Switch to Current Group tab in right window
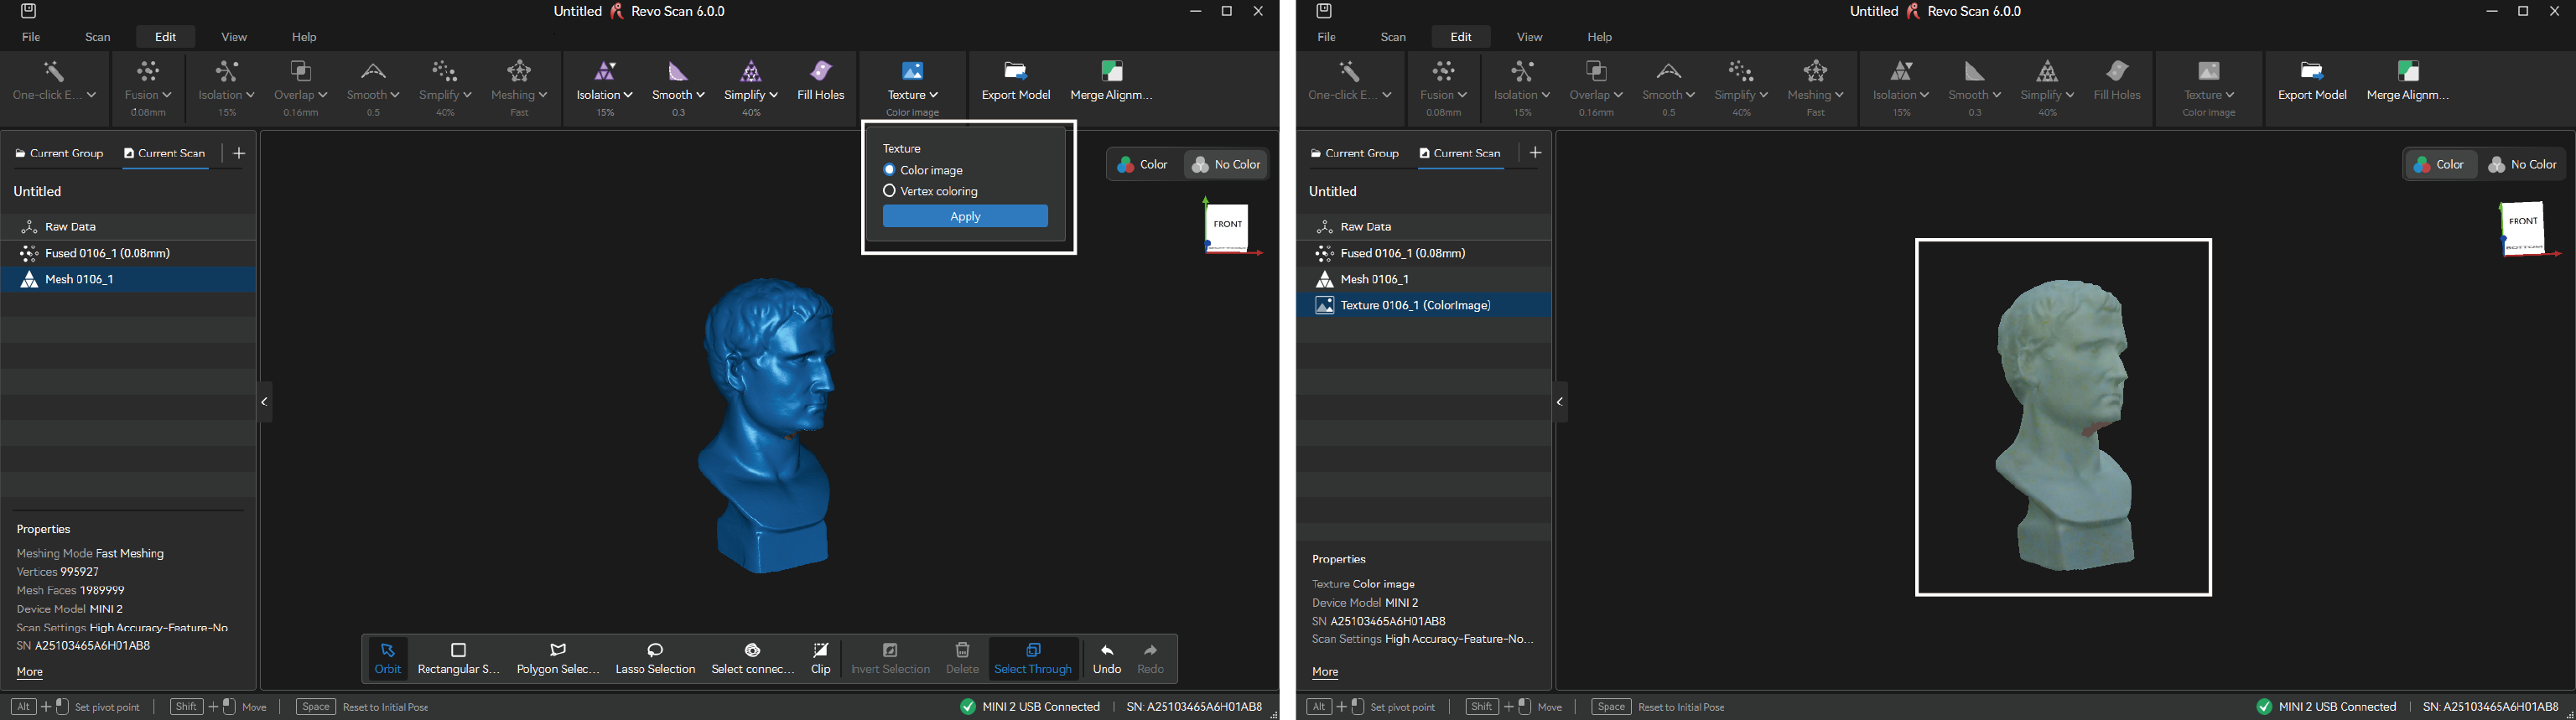The height and width of the screenshot is (720, 2576). tap(1354, 153)
